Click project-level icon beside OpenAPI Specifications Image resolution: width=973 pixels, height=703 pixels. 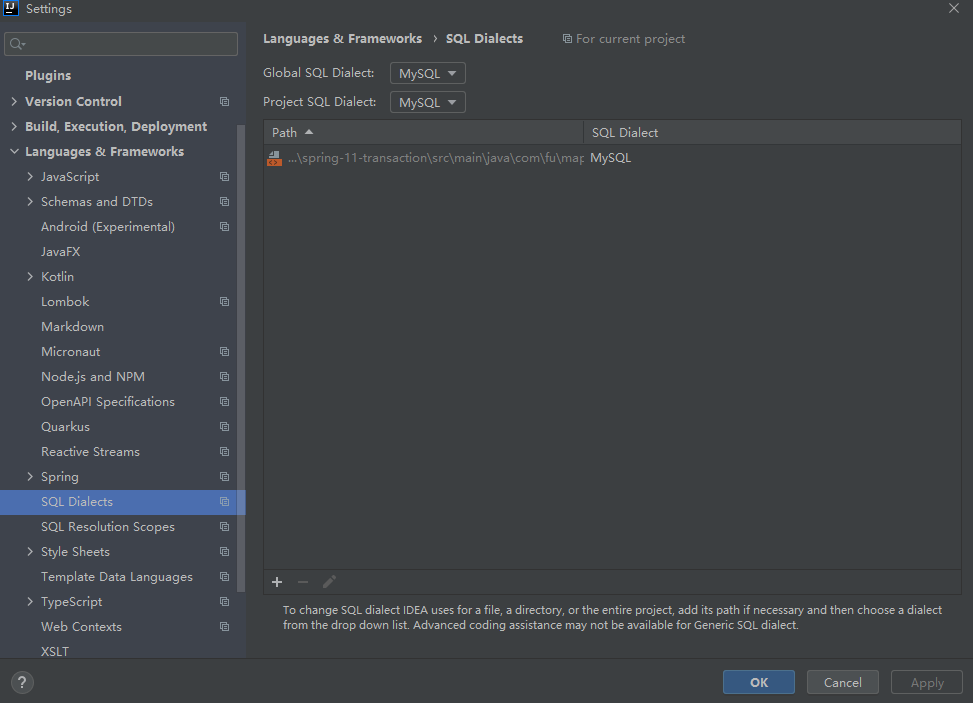coord(225,401)
